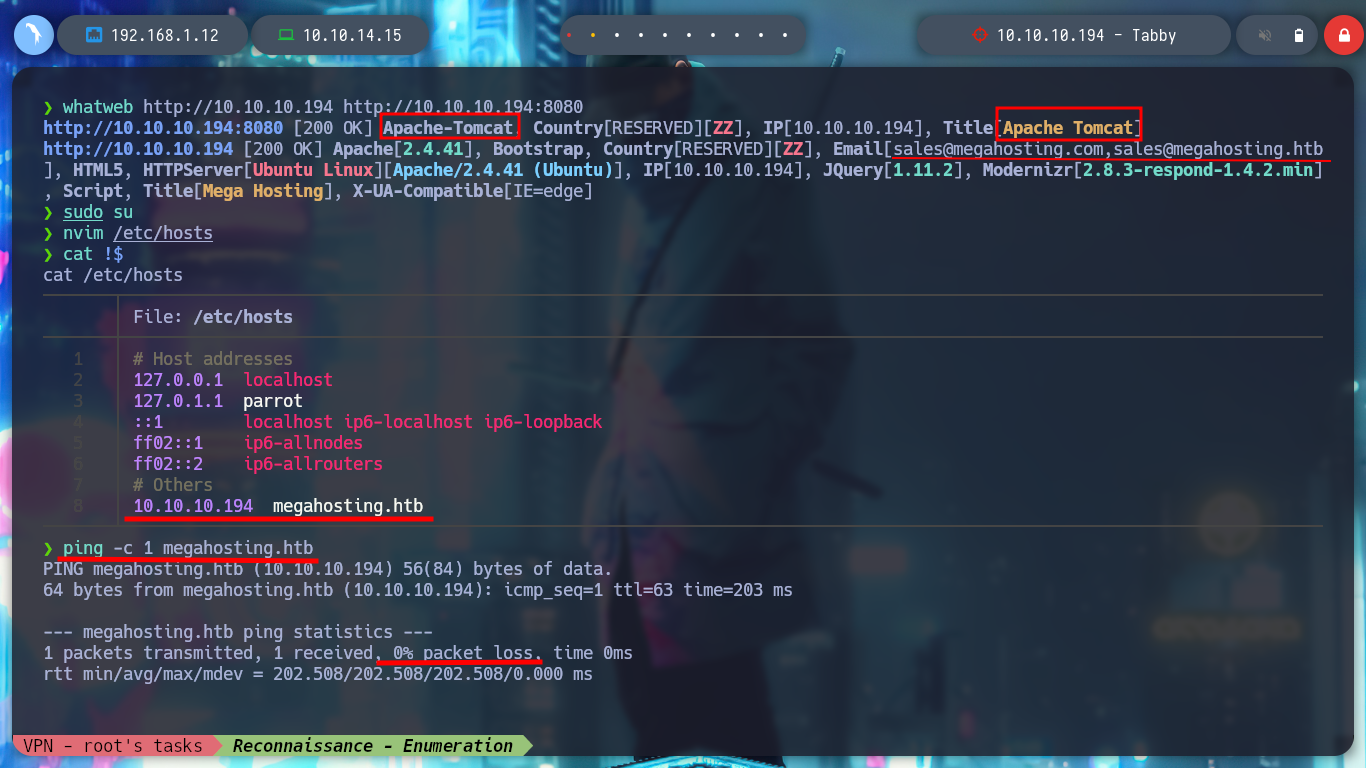Click the "sudo su" command line
The image size is (1366, 768).
tap(98, 212)
